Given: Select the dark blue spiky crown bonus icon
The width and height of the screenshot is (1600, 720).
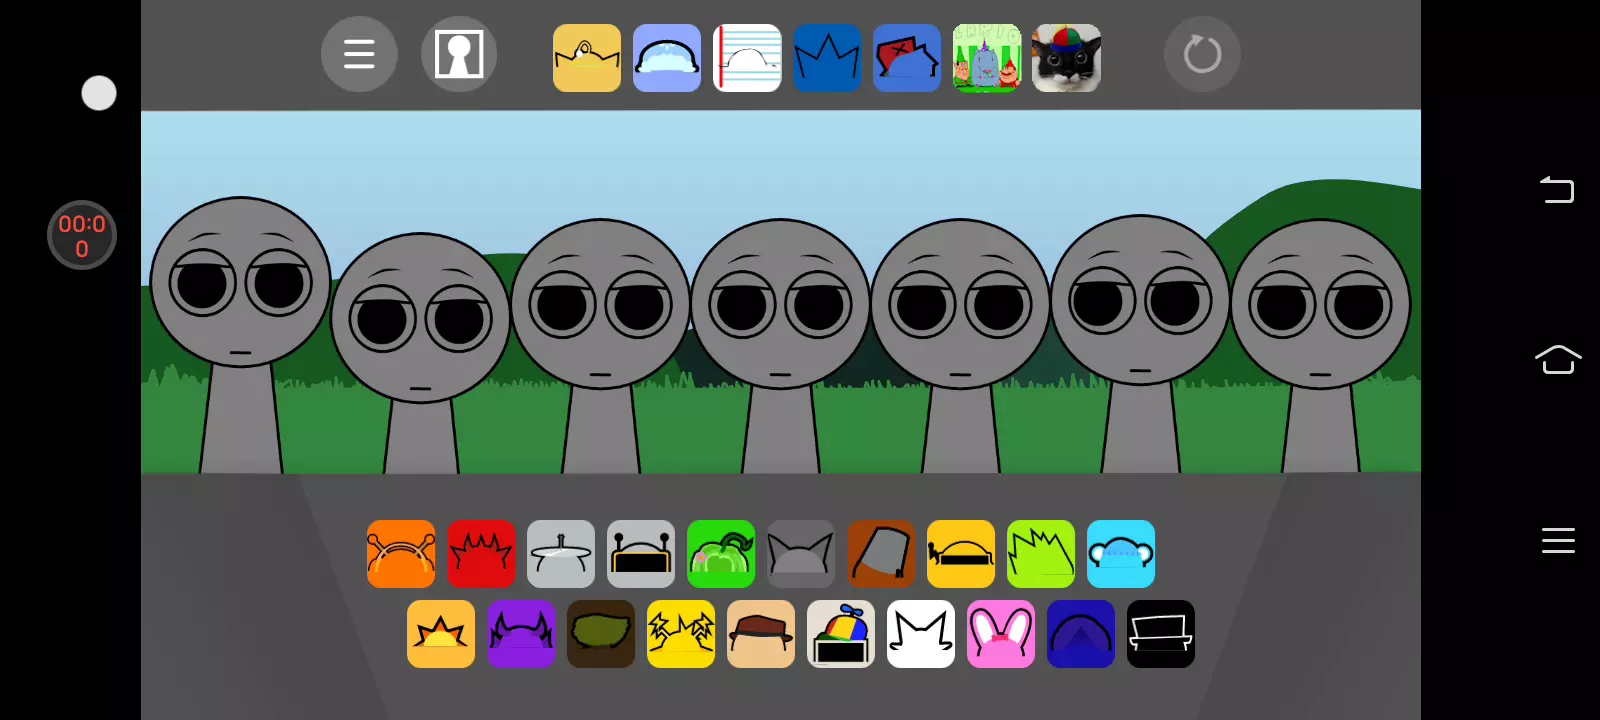Looking at the screenshot, I should coord(827,58).
